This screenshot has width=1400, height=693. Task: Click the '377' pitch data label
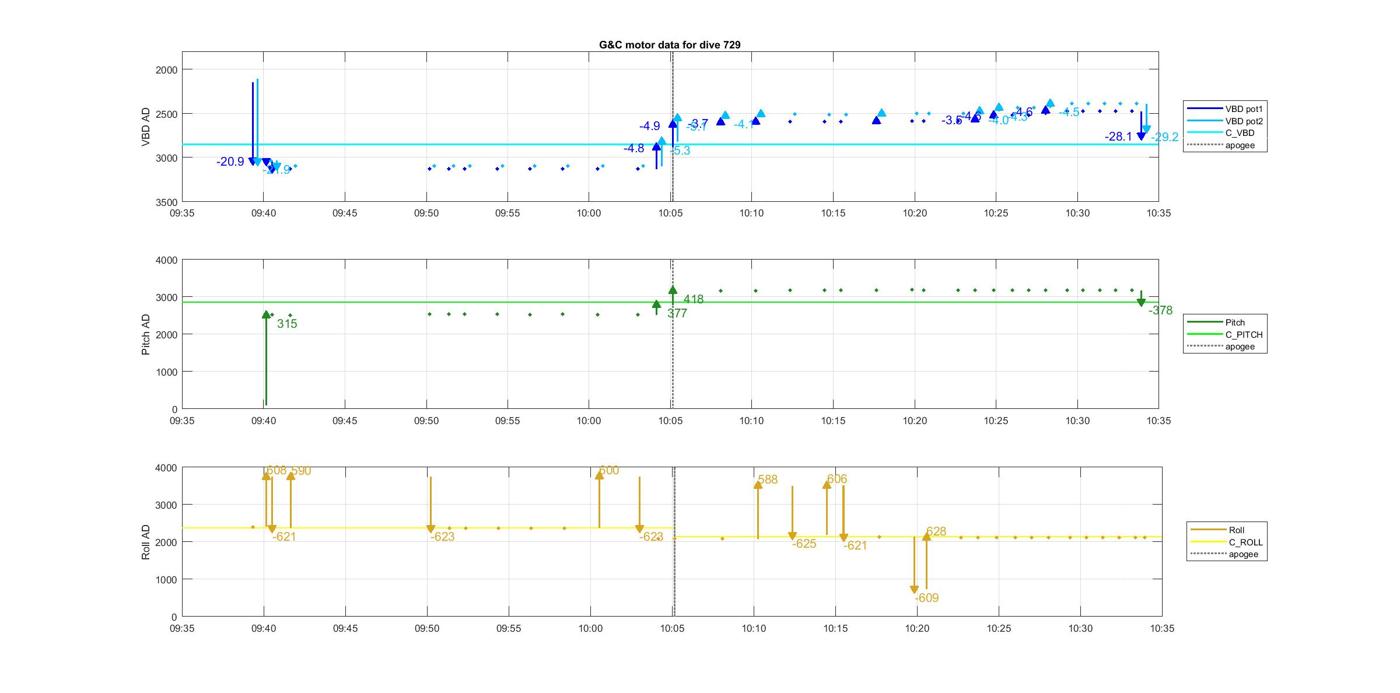point(677,314)
